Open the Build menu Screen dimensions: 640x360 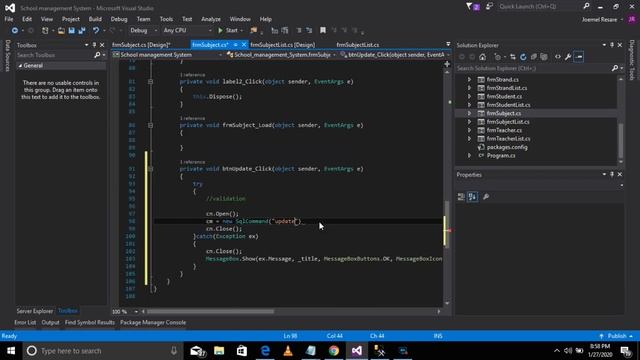pyautogui.click(x=95, y=19)
